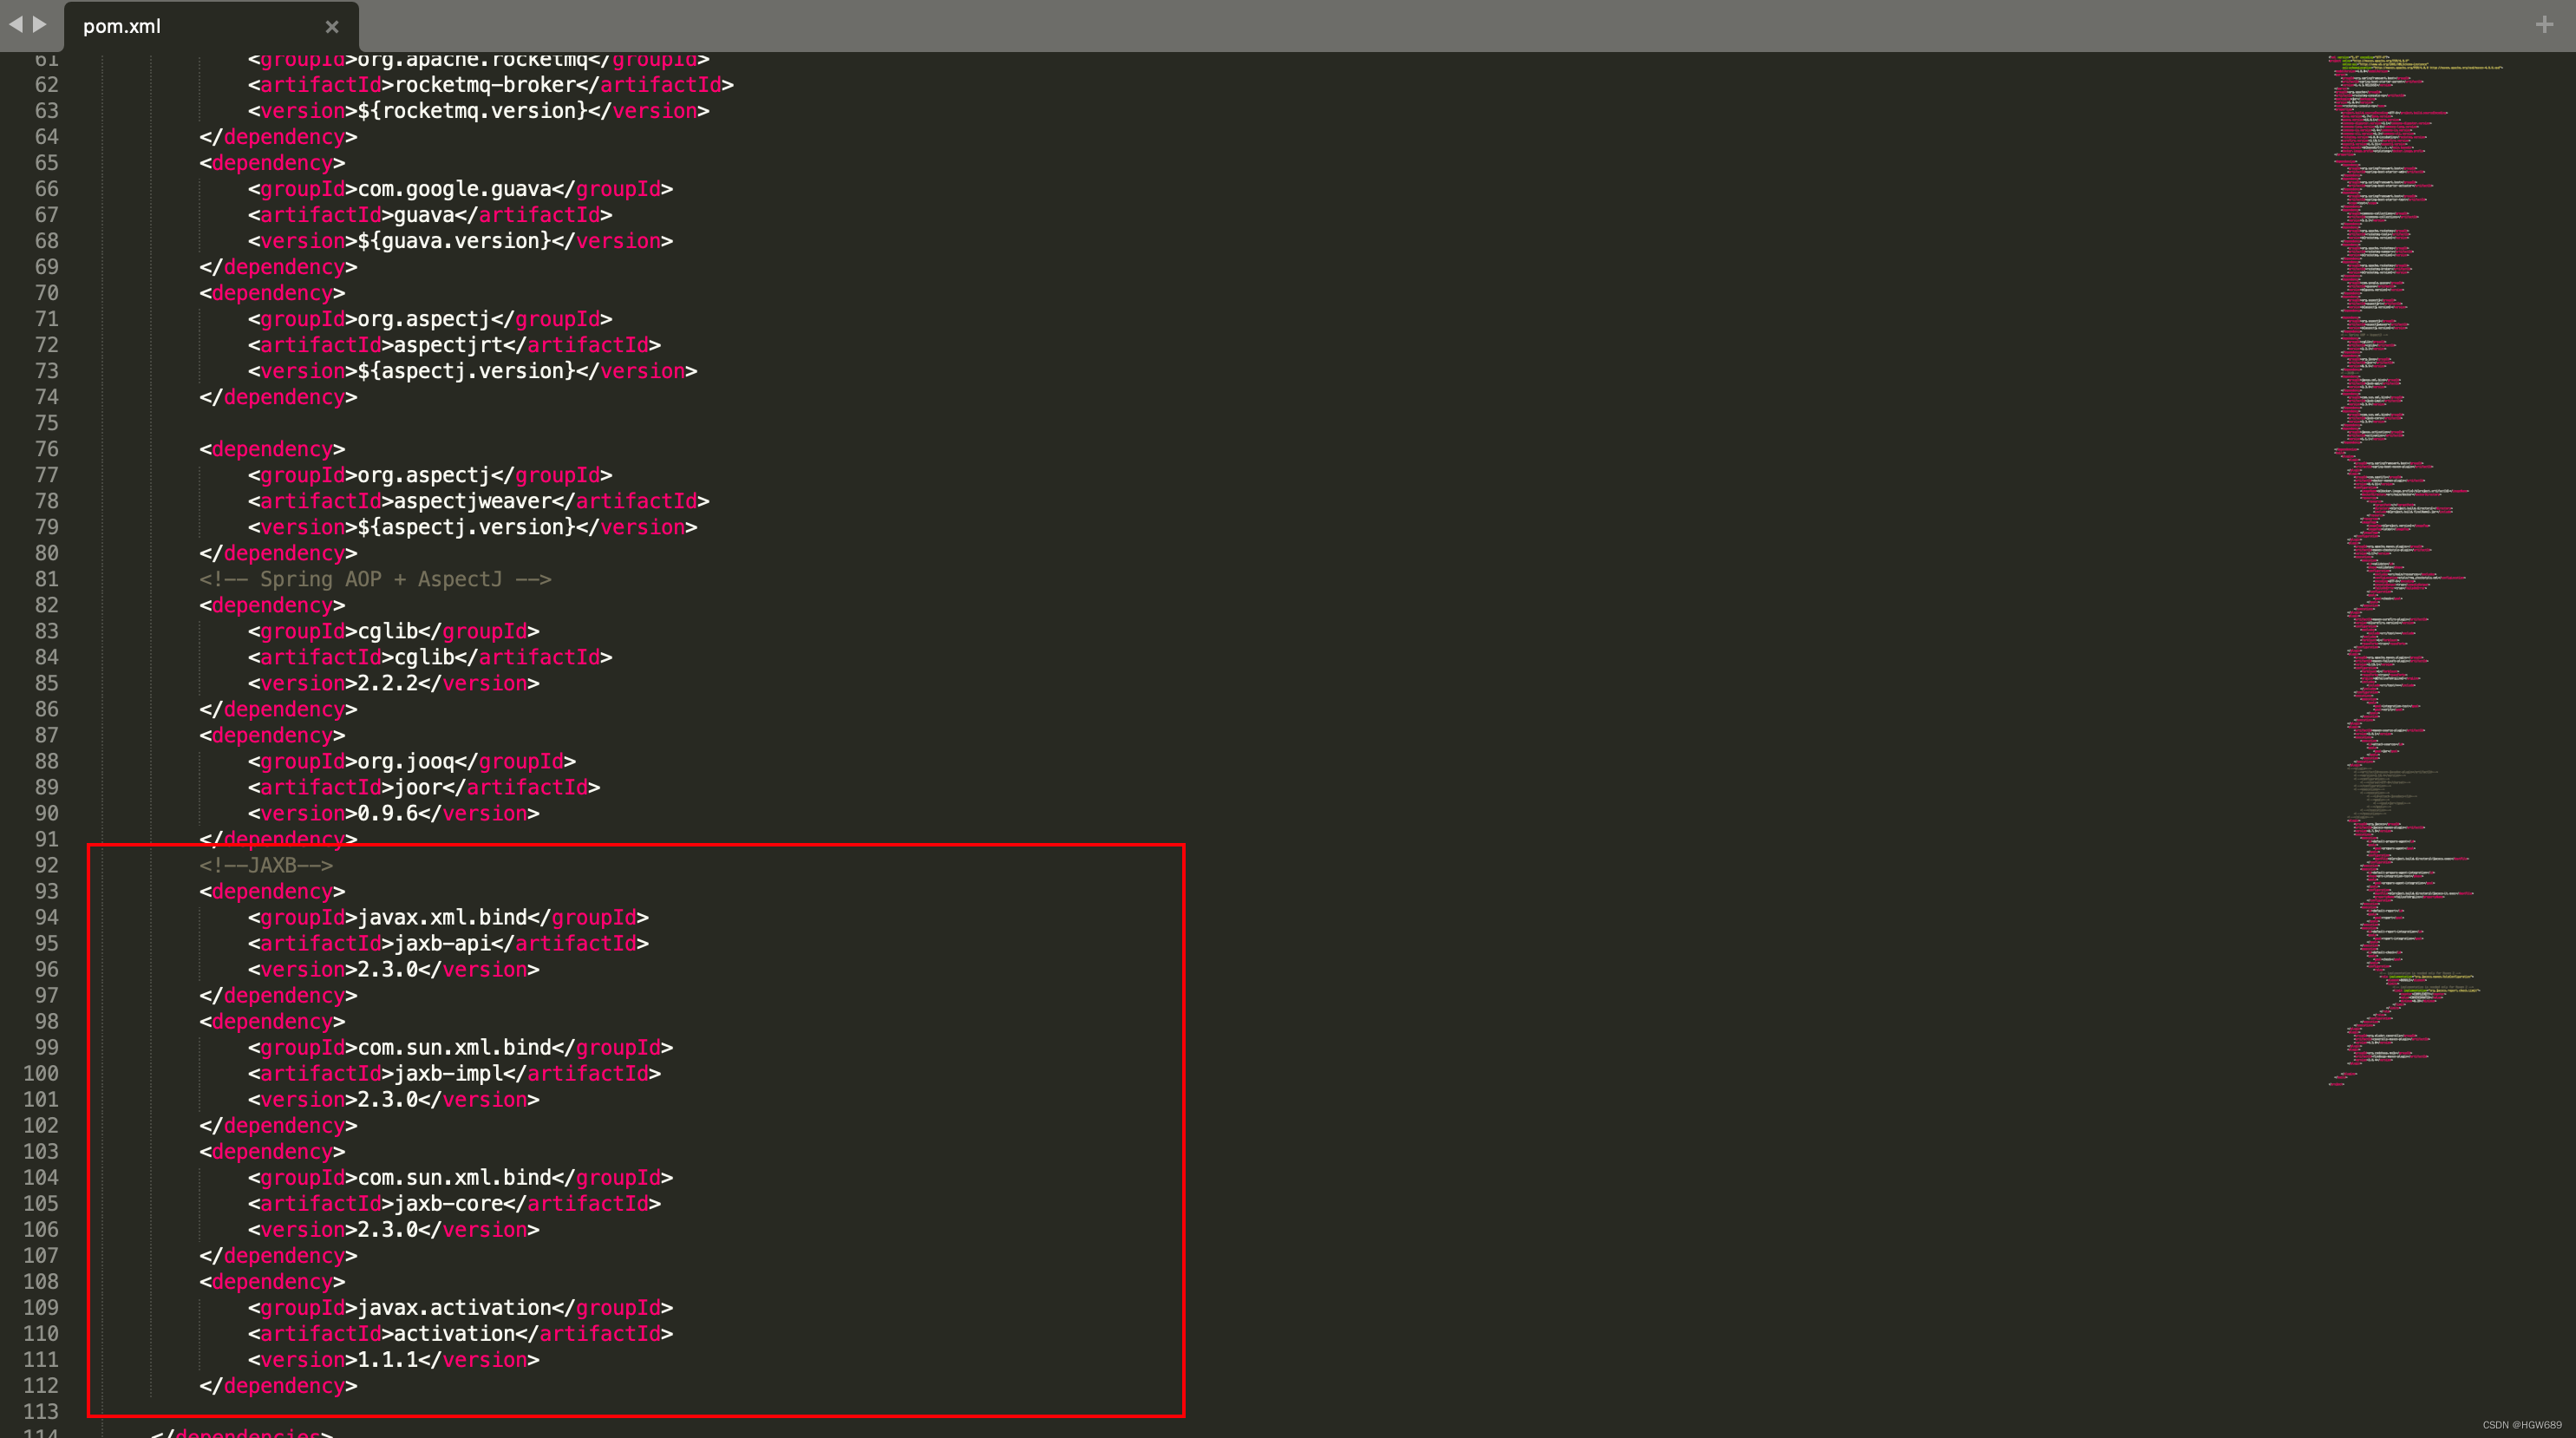The image size is (2576, 1438).
Task: Click jaxb-impl artifactId text
Action: [x=448, y=1073]
